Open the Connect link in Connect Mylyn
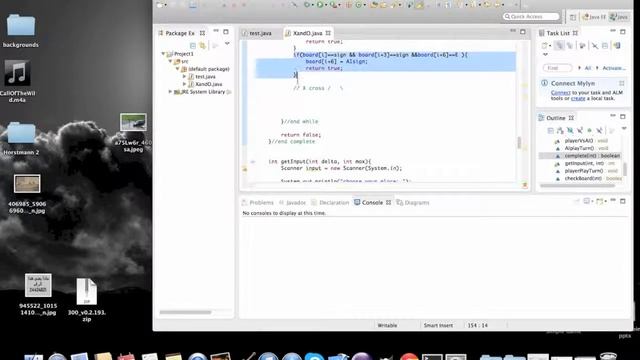This screenshot has width=640, height=360. coord(560,93)
